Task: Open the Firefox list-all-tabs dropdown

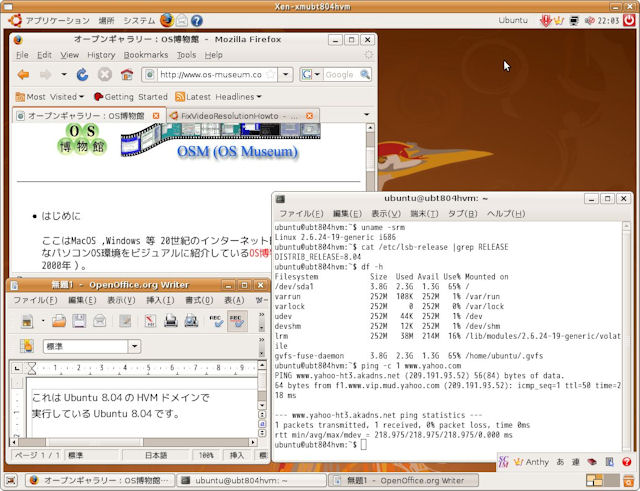Action: (x=367, y=115)
